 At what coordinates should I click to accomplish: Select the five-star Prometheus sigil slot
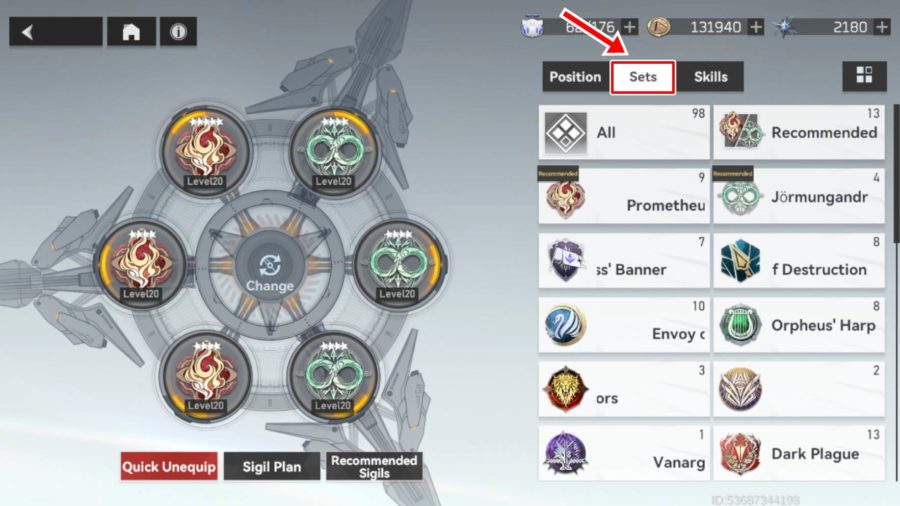[x=205, y=151]
